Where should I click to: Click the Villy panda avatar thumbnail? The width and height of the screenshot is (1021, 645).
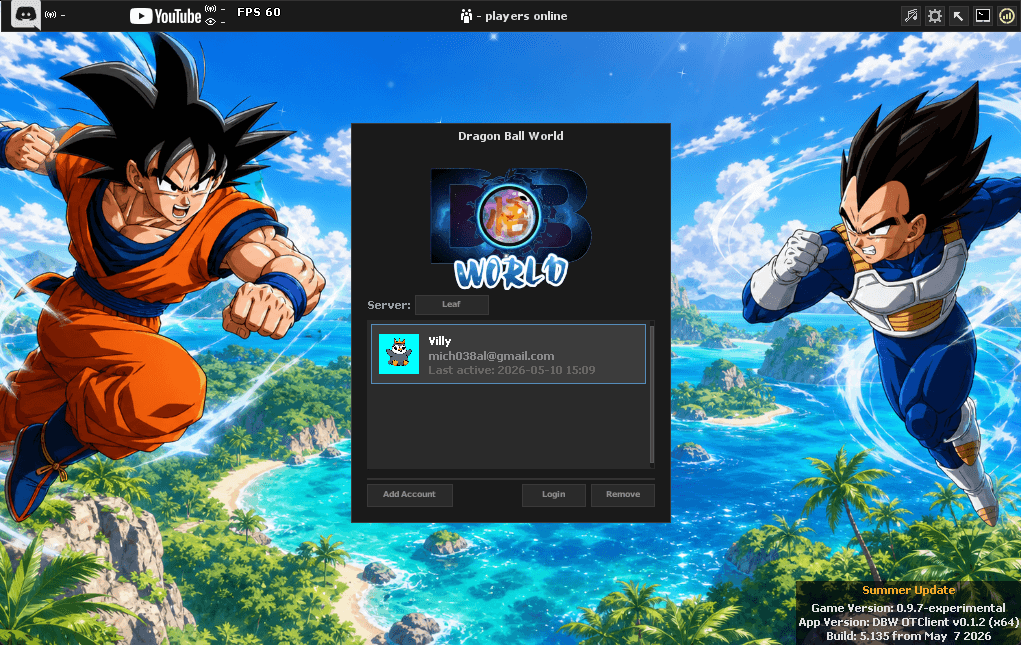(399, 354)
